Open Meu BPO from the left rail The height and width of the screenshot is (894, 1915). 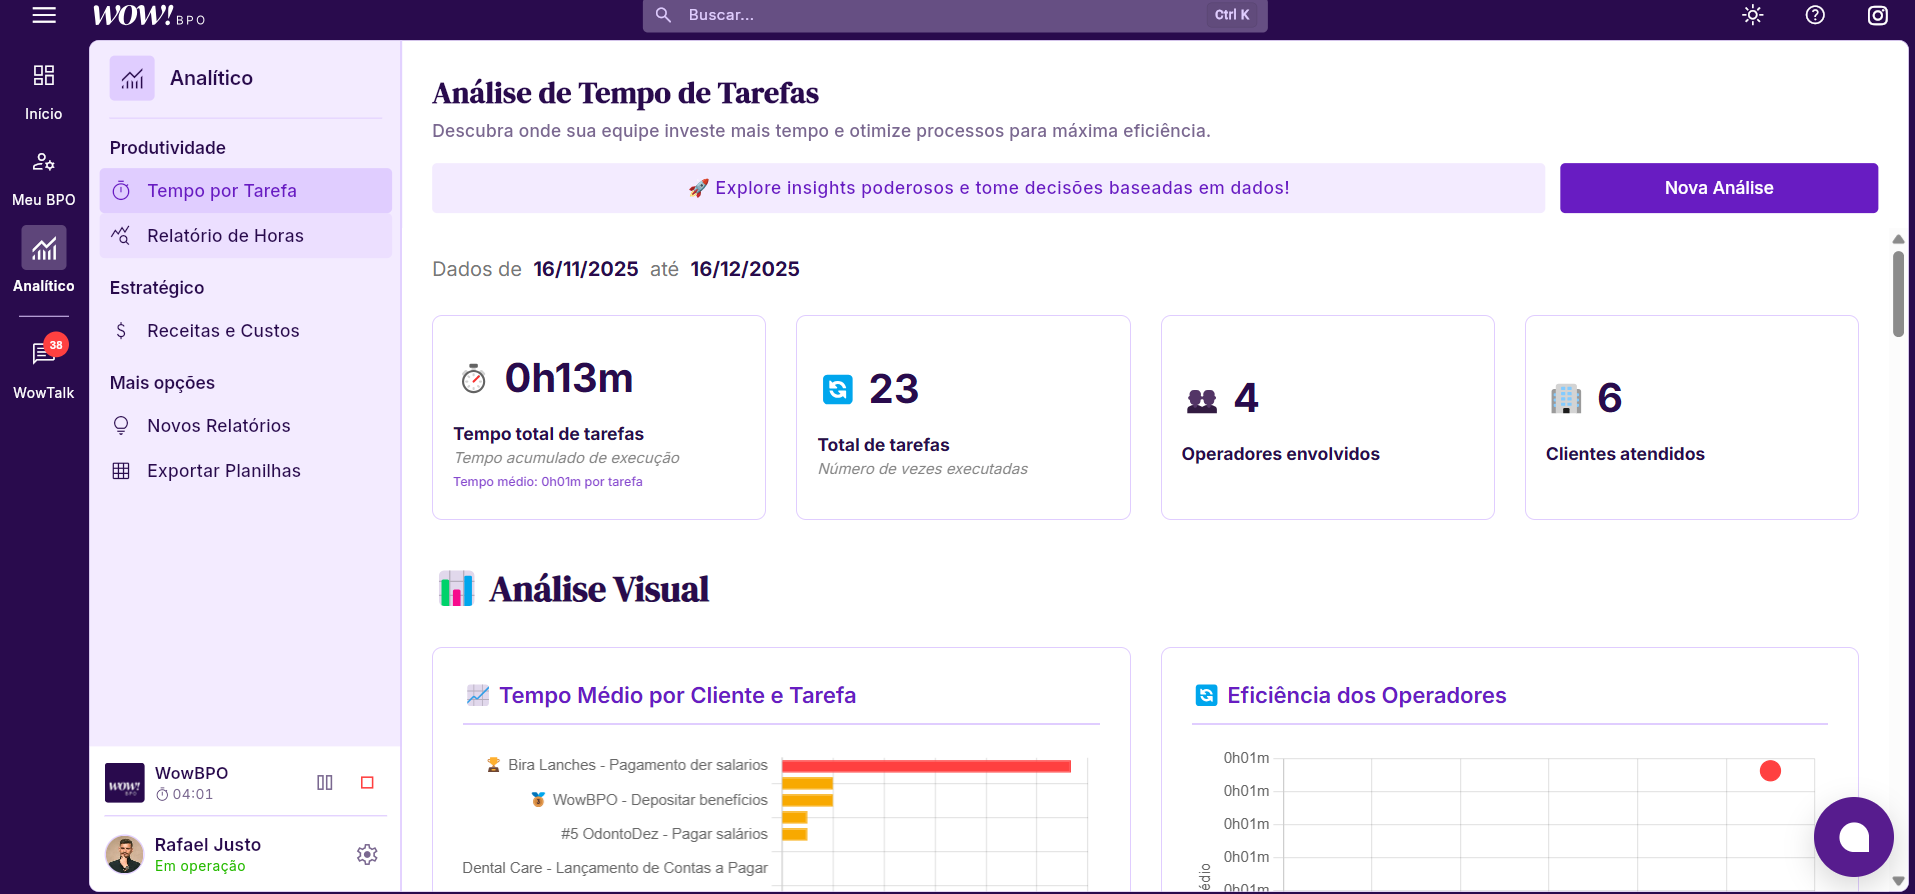click(x=44, y=177)
